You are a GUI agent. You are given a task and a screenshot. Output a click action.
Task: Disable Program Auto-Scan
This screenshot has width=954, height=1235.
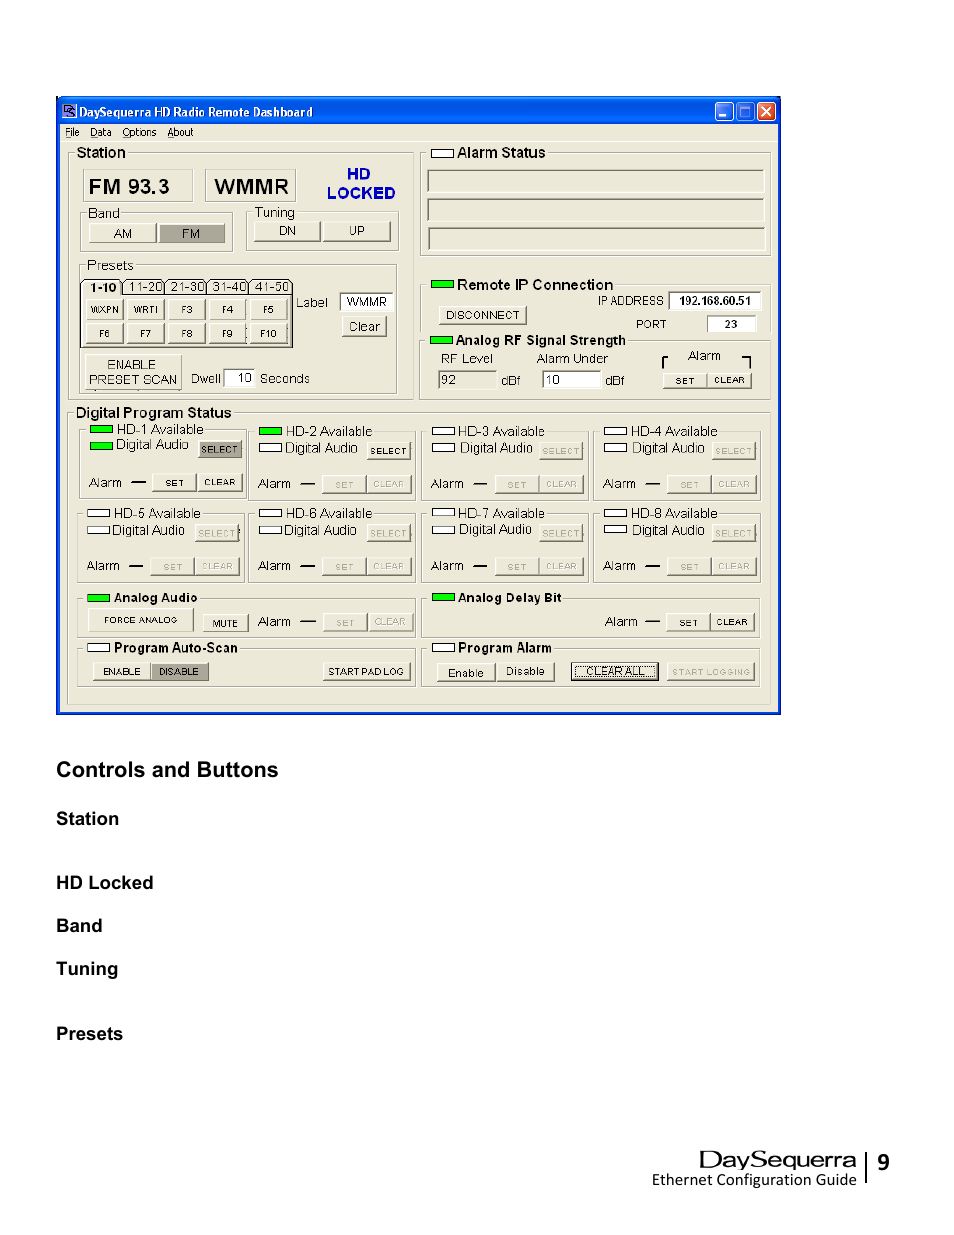pos(179,672)
